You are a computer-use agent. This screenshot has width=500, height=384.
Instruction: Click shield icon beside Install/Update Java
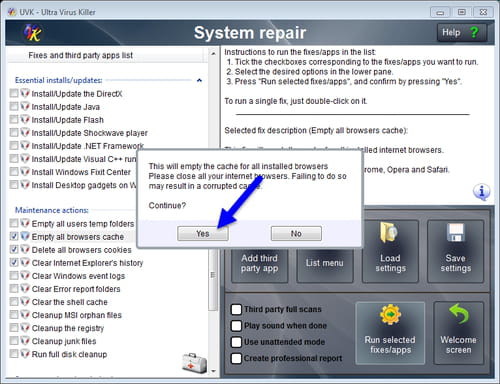(x=25, y=106)
